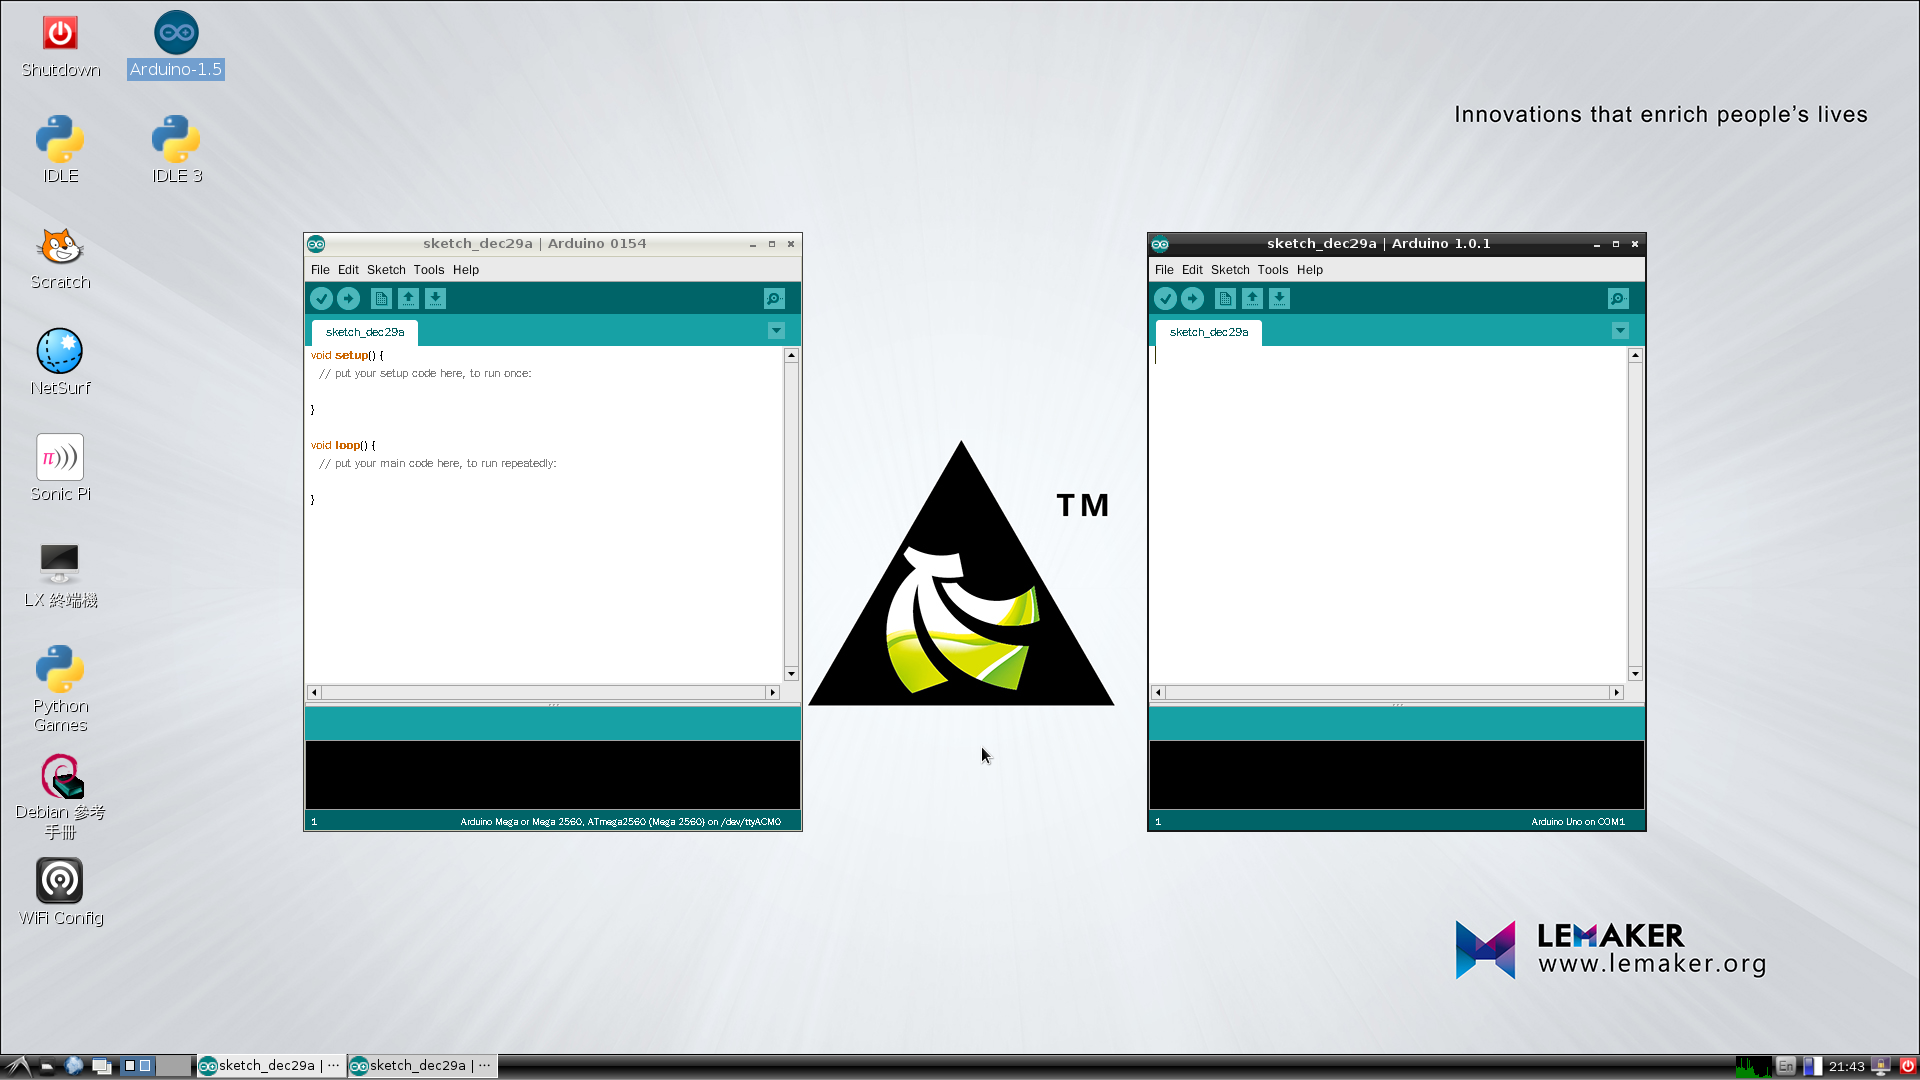Image resolution: width=1920 pixels, height=1080 pixels.
Task: Click Save sketch in the Arduino 0154 window
Action: click(435, 298)
